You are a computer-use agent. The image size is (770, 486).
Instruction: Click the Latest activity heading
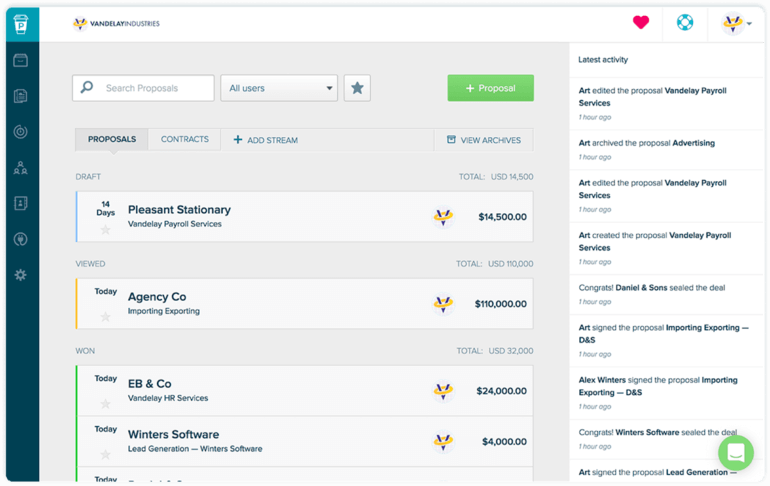pyautogui.click(x=603, y=59)
